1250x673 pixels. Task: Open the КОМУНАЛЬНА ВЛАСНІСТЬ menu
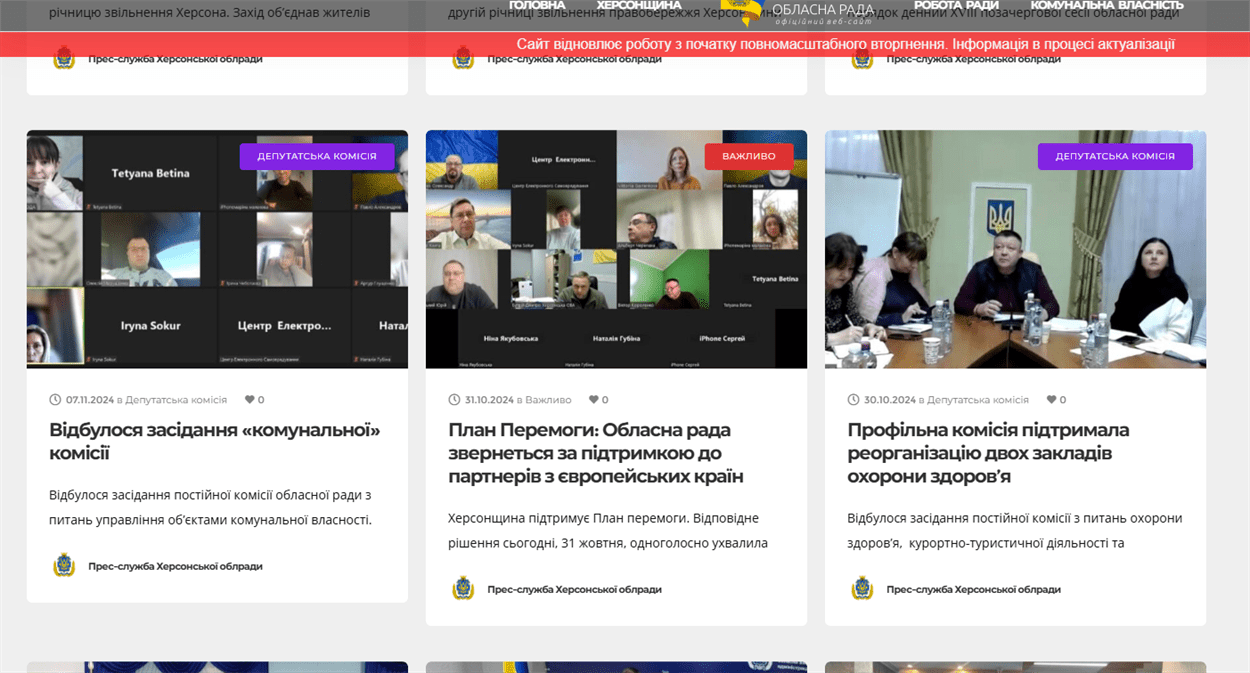pyautogui.click(x=1106, y=6)
